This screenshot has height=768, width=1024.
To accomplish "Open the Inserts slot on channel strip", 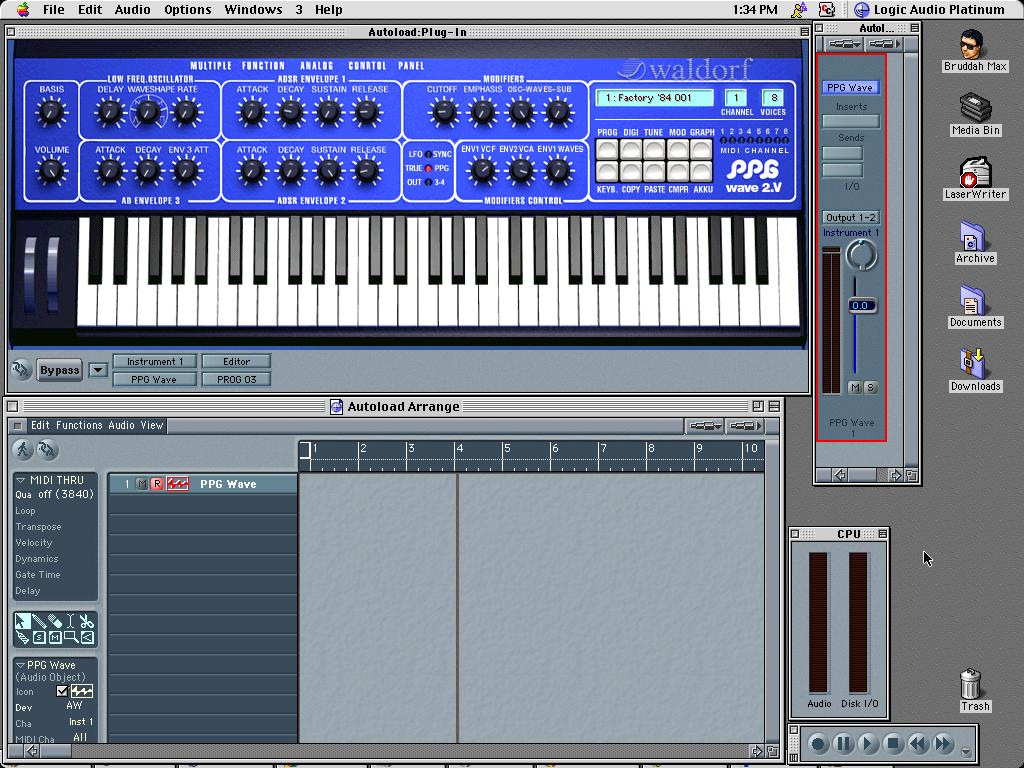I will point(851,121).
